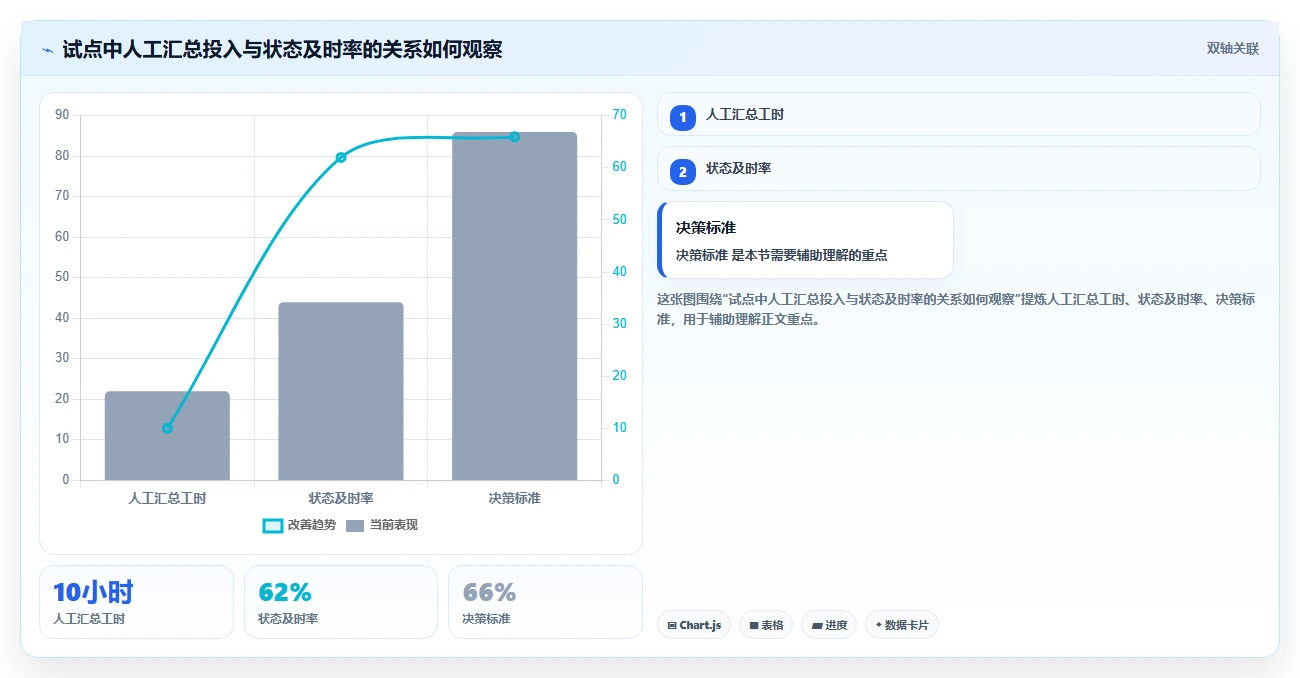Click the page title 试点中人工汇总投入与状态及时率的关系如何观察
This screenshot has width=1300, height=678.
(x=282, y=49)
